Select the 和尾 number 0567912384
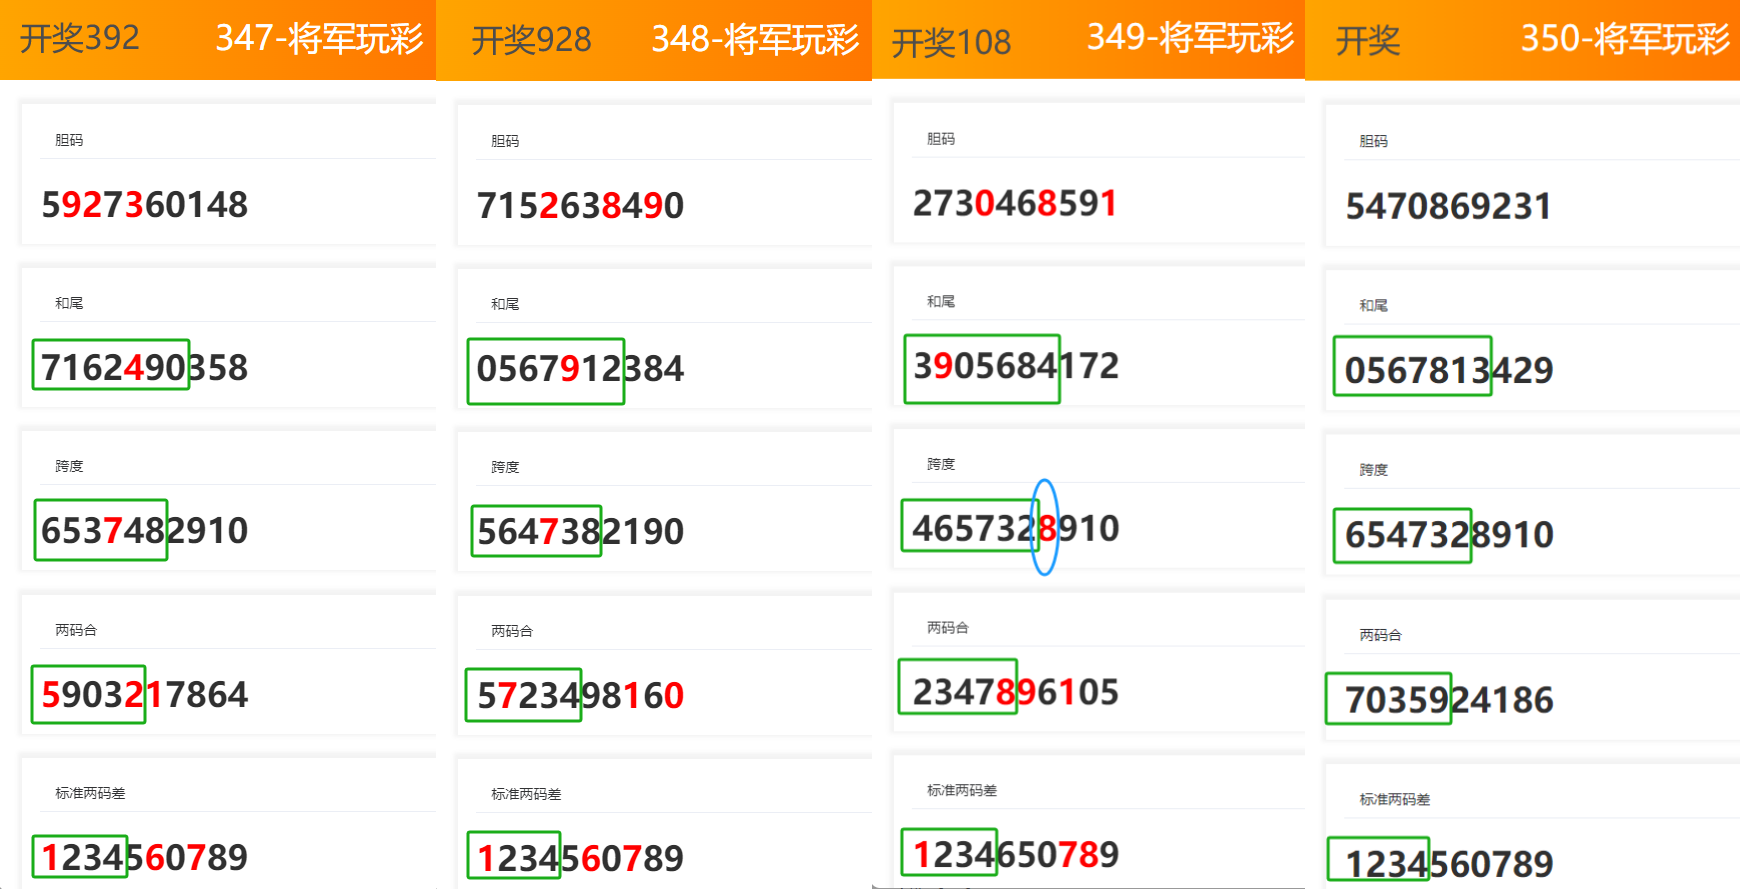Viewport: 1740px width, 889px height. [581, 369]
